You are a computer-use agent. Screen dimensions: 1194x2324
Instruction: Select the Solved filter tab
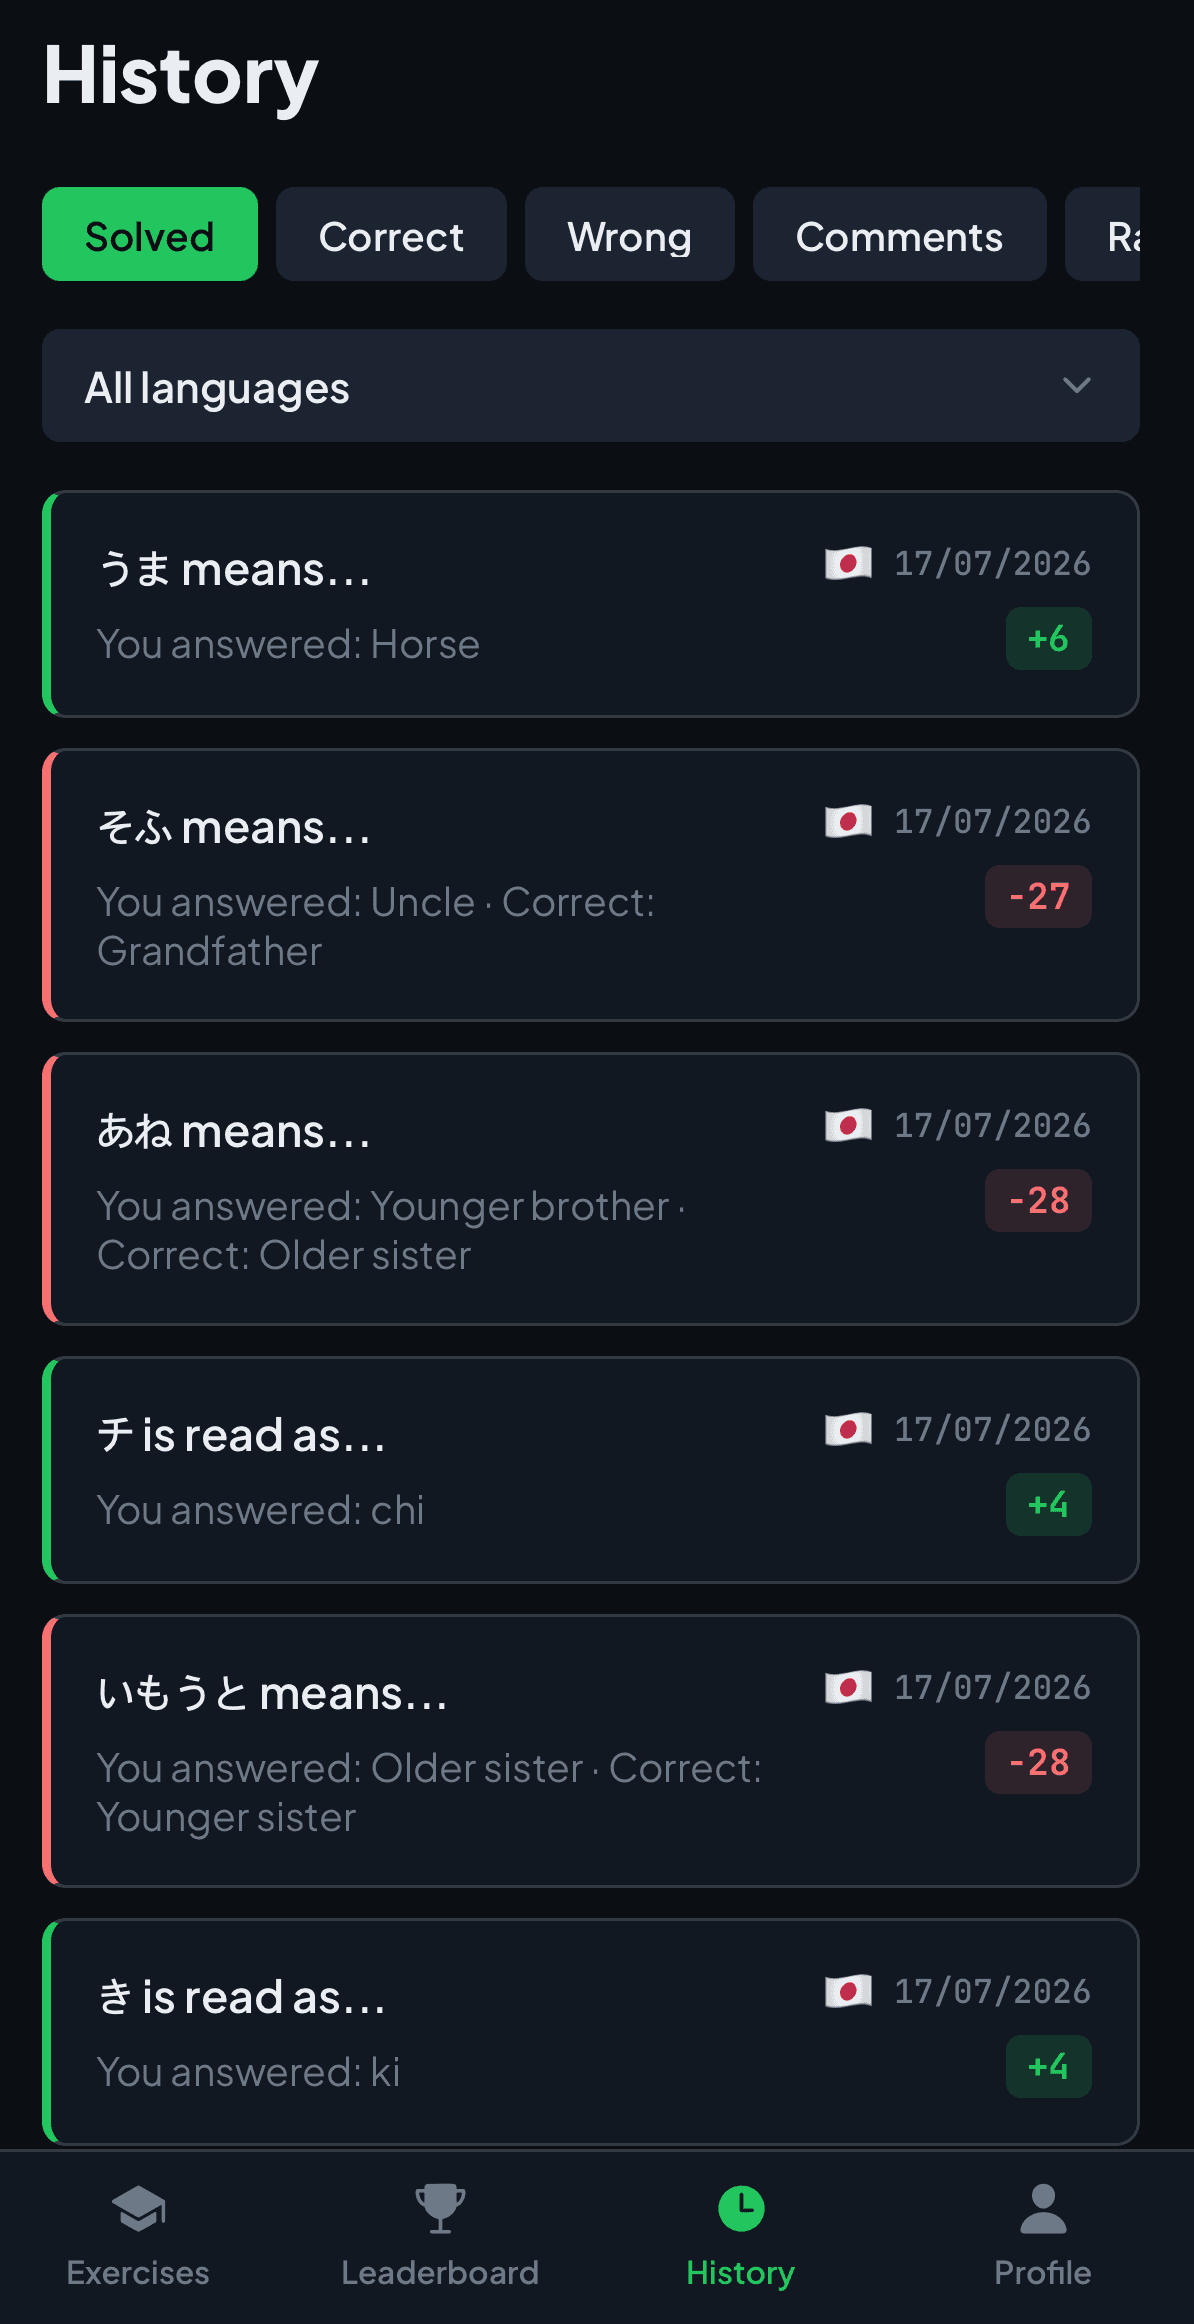pos(150,234)
